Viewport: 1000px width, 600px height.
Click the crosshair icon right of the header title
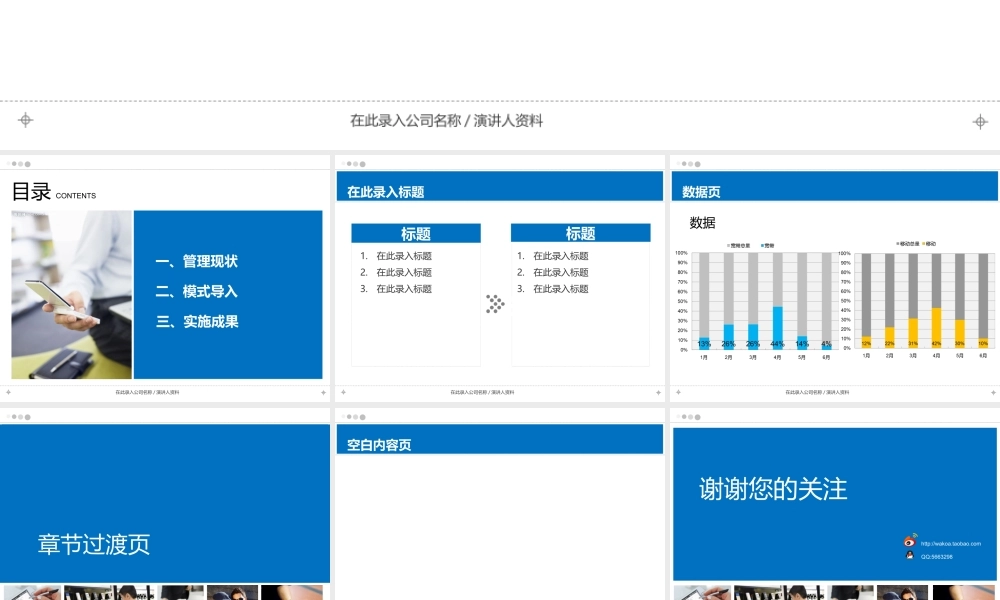pyautogui.click(x=980, y=121)
